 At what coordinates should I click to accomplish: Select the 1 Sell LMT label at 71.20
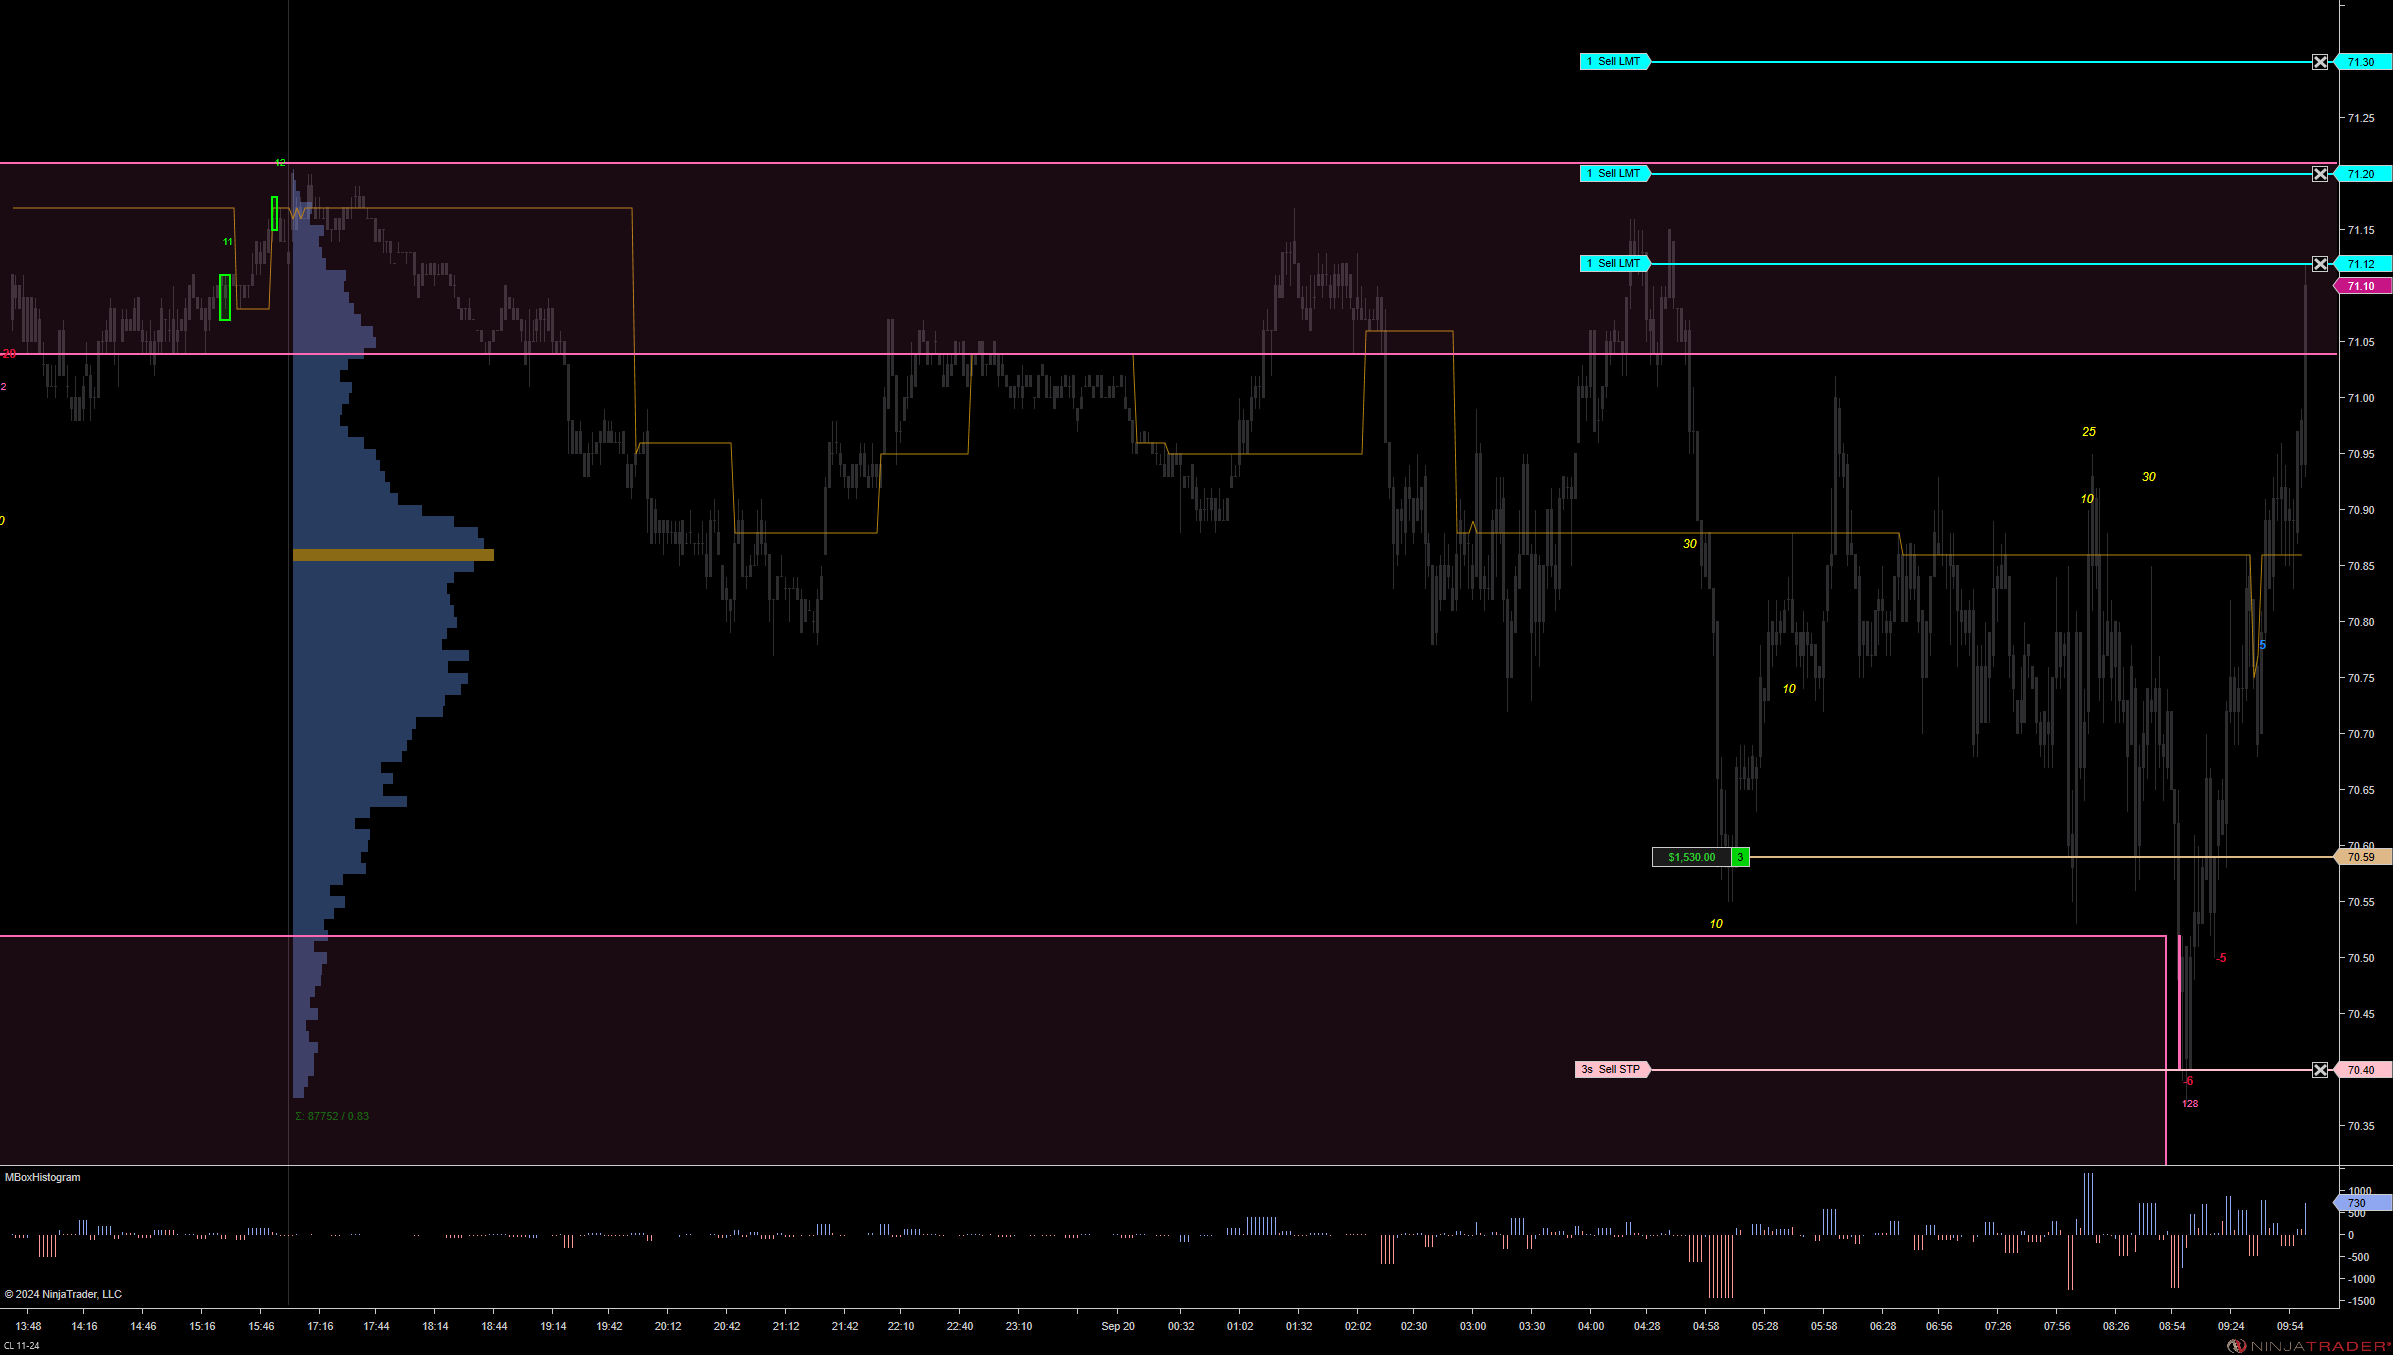pyautogui.click(x=1614, y=174)
